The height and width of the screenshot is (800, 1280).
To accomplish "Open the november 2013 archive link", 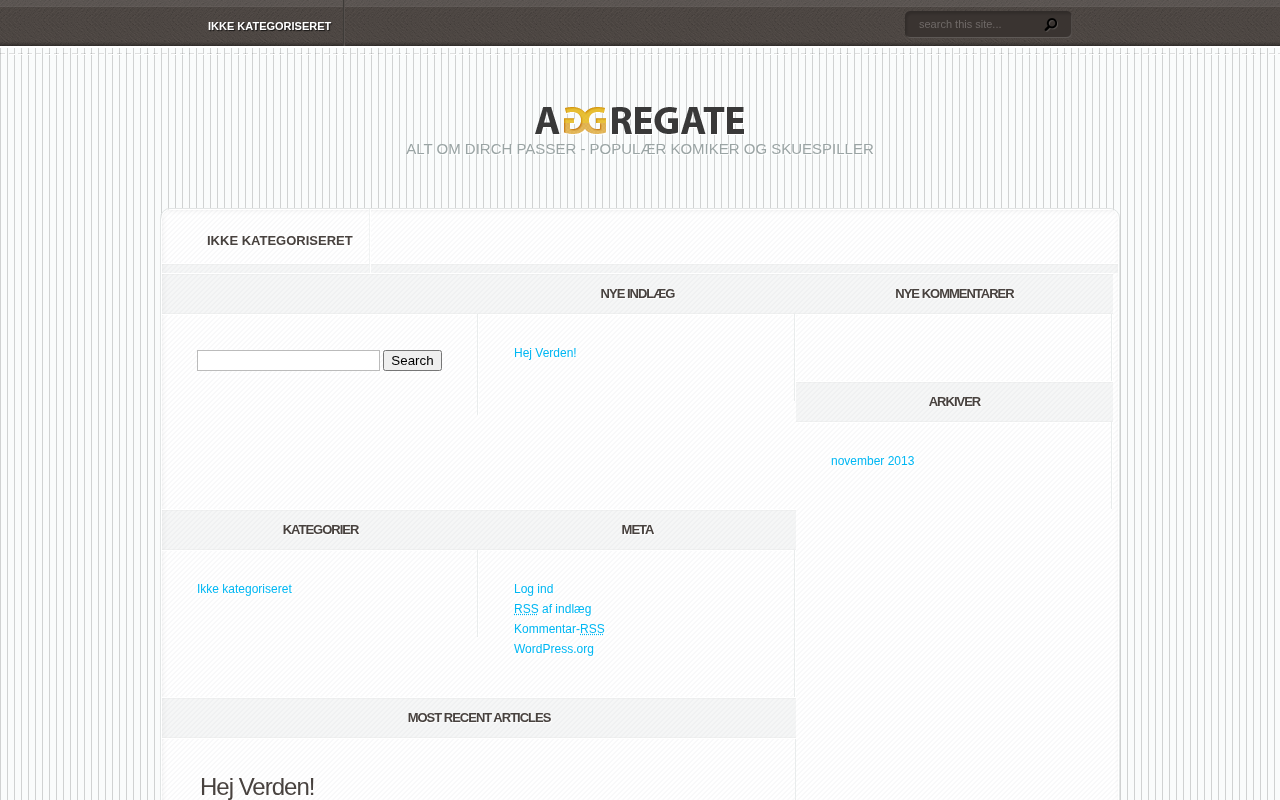I will (x=872, y=461).
